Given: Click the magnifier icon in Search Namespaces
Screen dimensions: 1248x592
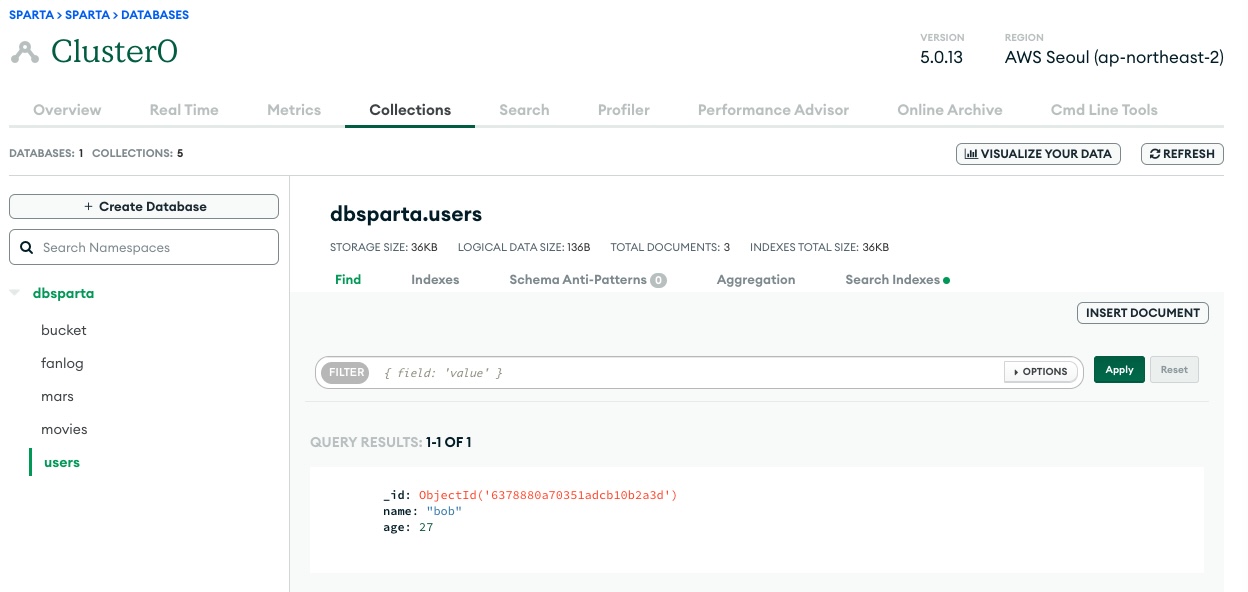Looking at the screenshot, I should pyautogui.click(x=27, y=247).
